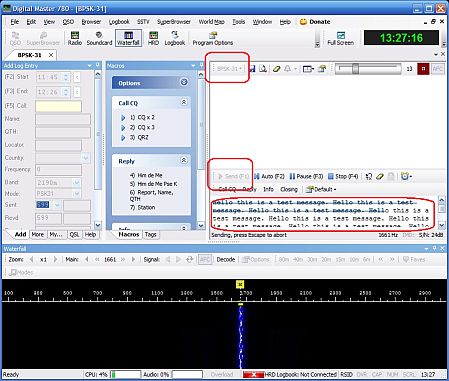Click the waterfall Modes button
The image size is (449, 381).
tap(21, 273)
